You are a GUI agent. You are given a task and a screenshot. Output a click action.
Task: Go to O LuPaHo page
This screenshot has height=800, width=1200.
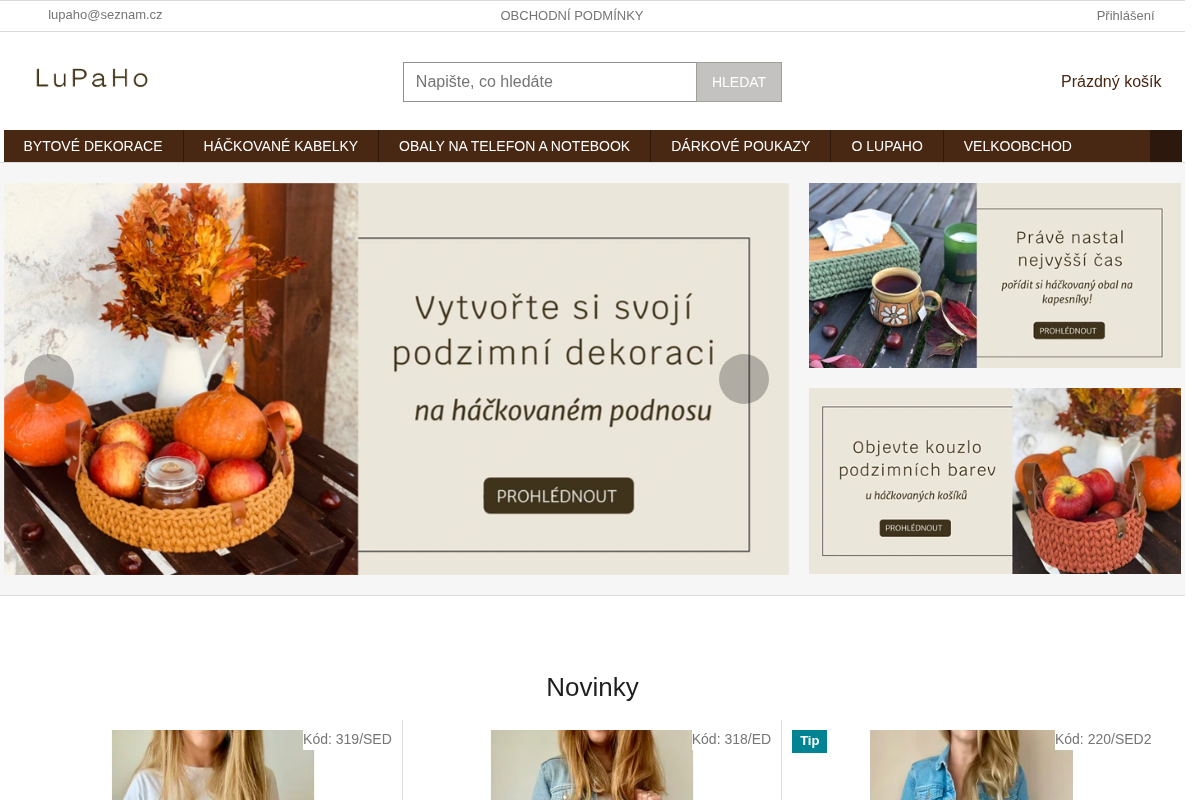[x=887, y=146]
